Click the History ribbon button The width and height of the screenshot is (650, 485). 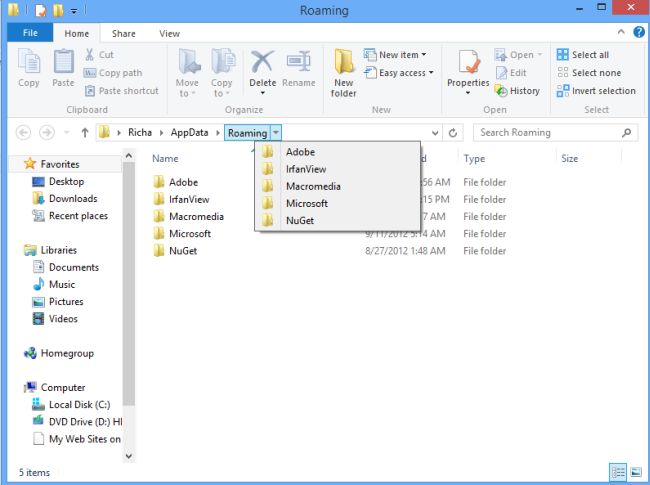tap(517, 91)
